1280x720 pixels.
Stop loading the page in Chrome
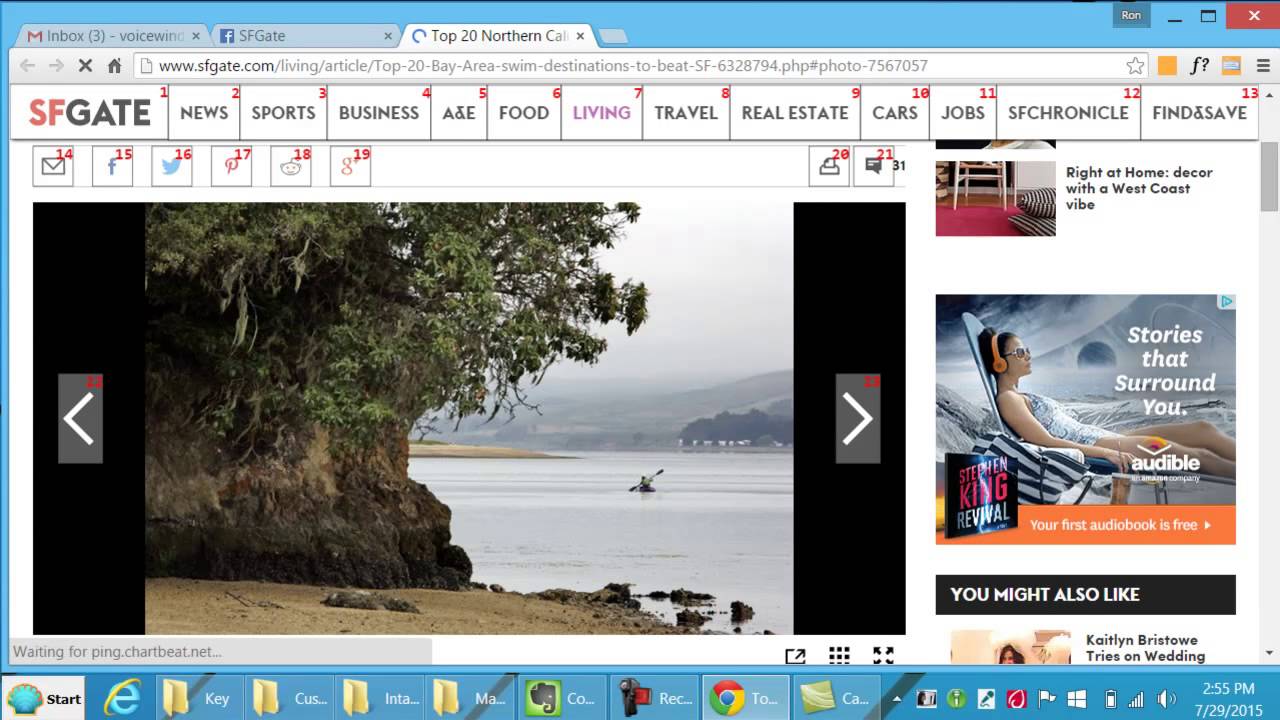click(85, 66)
